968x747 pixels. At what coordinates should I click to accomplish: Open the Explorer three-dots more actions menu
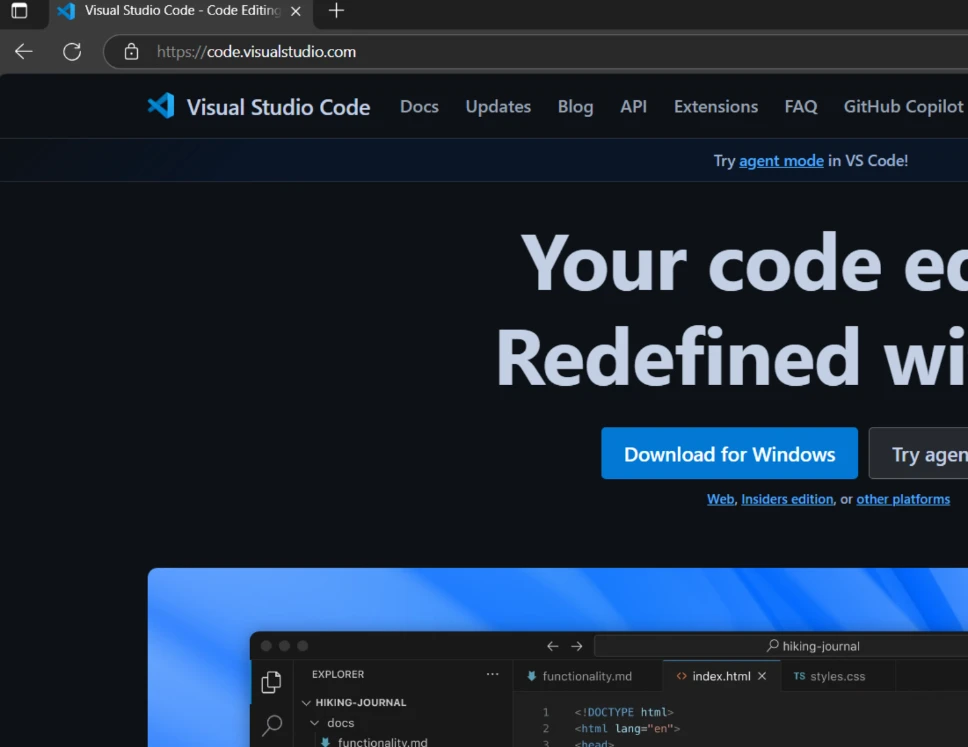tap(492, 675)
